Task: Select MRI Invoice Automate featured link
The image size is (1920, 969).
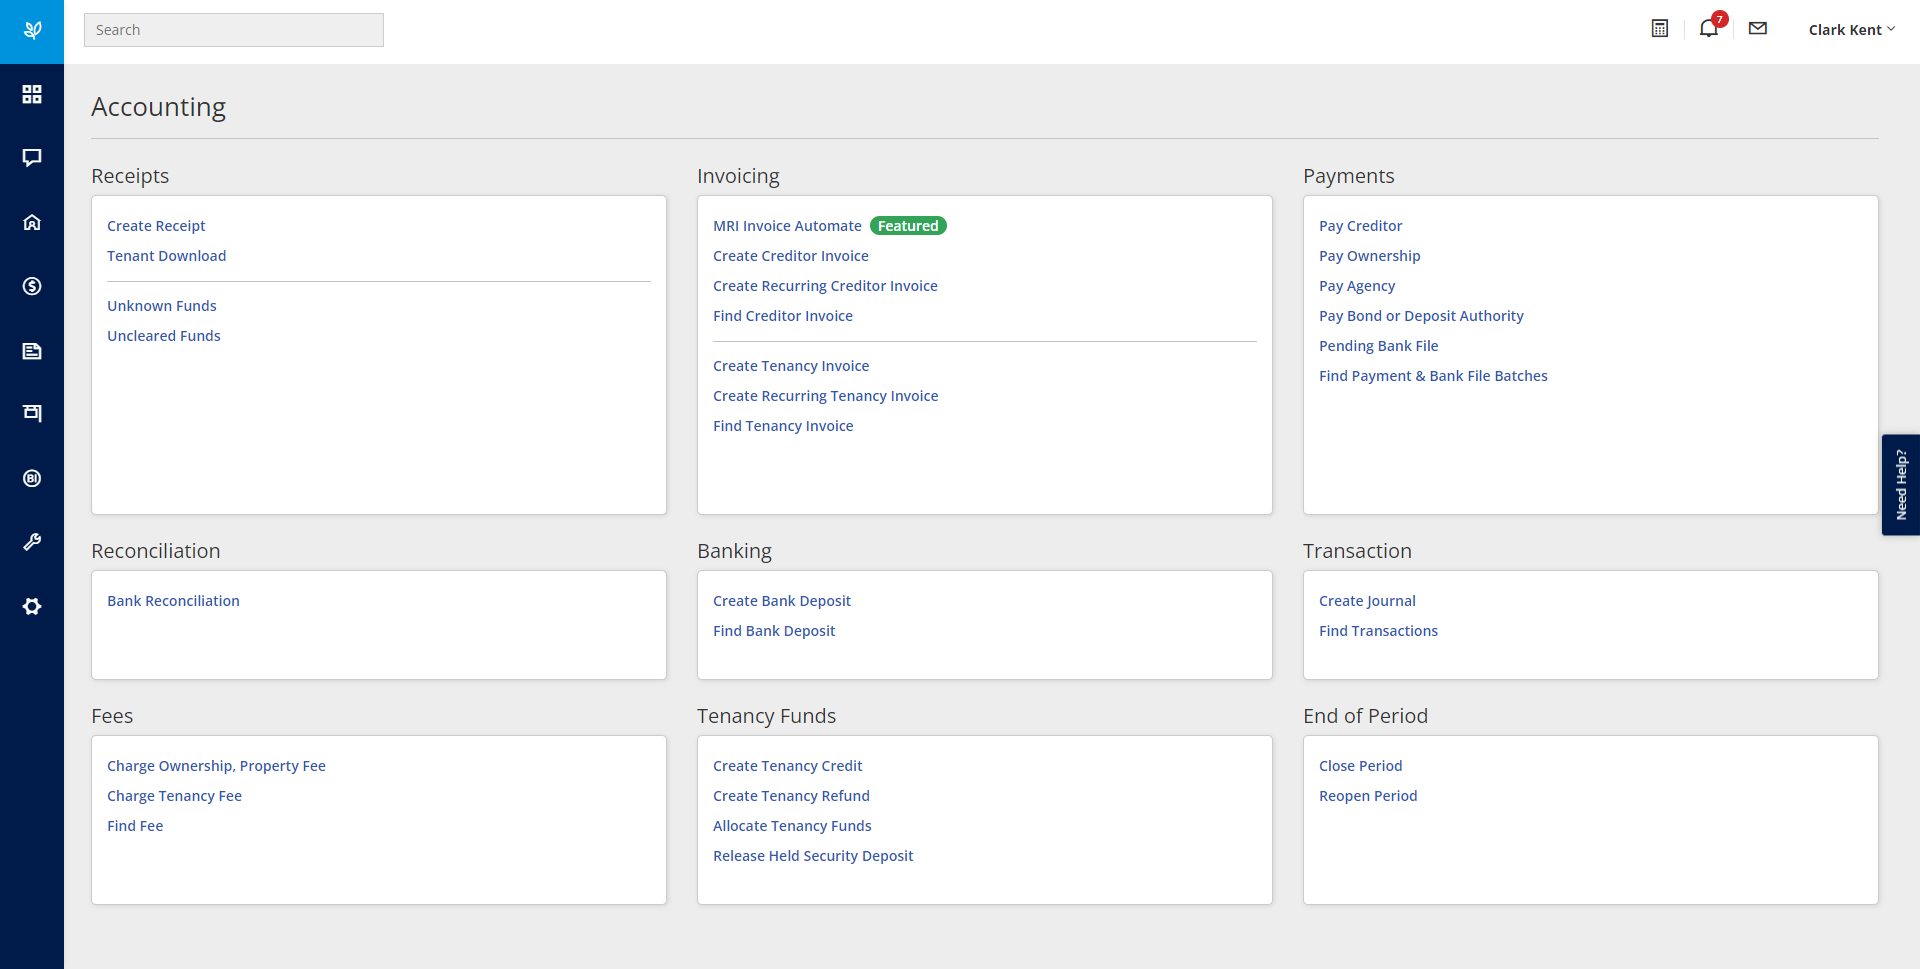Action: point(787,225)
